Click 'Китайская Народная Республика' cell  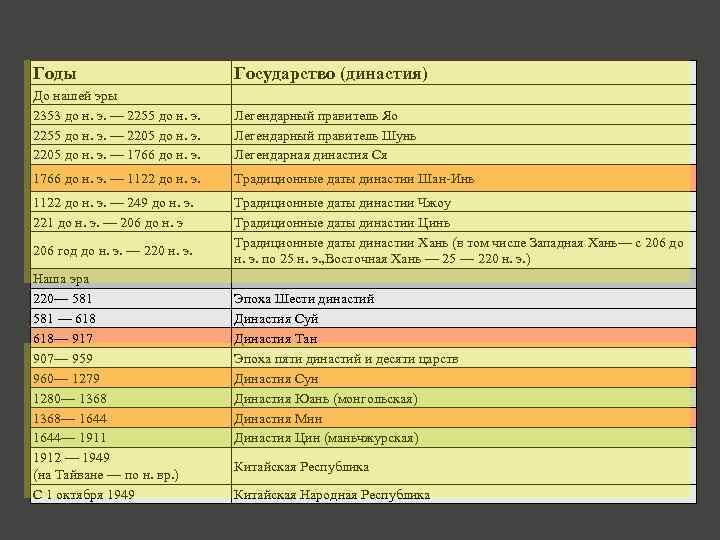464,494
